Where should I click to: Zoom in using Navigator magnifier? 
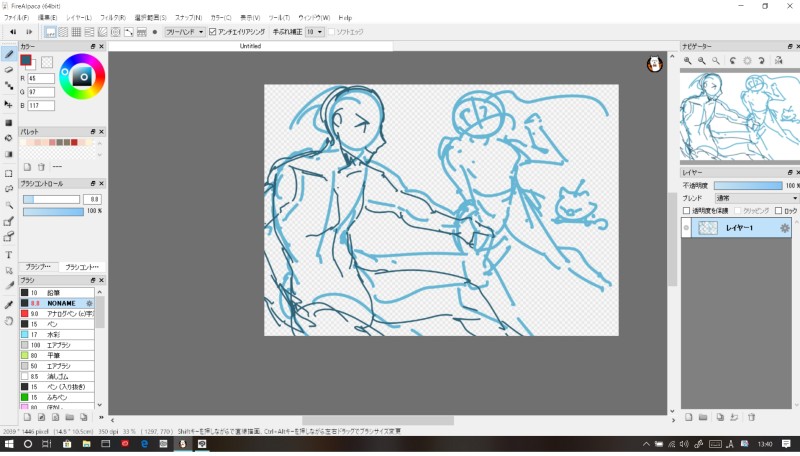click(688, 60)
